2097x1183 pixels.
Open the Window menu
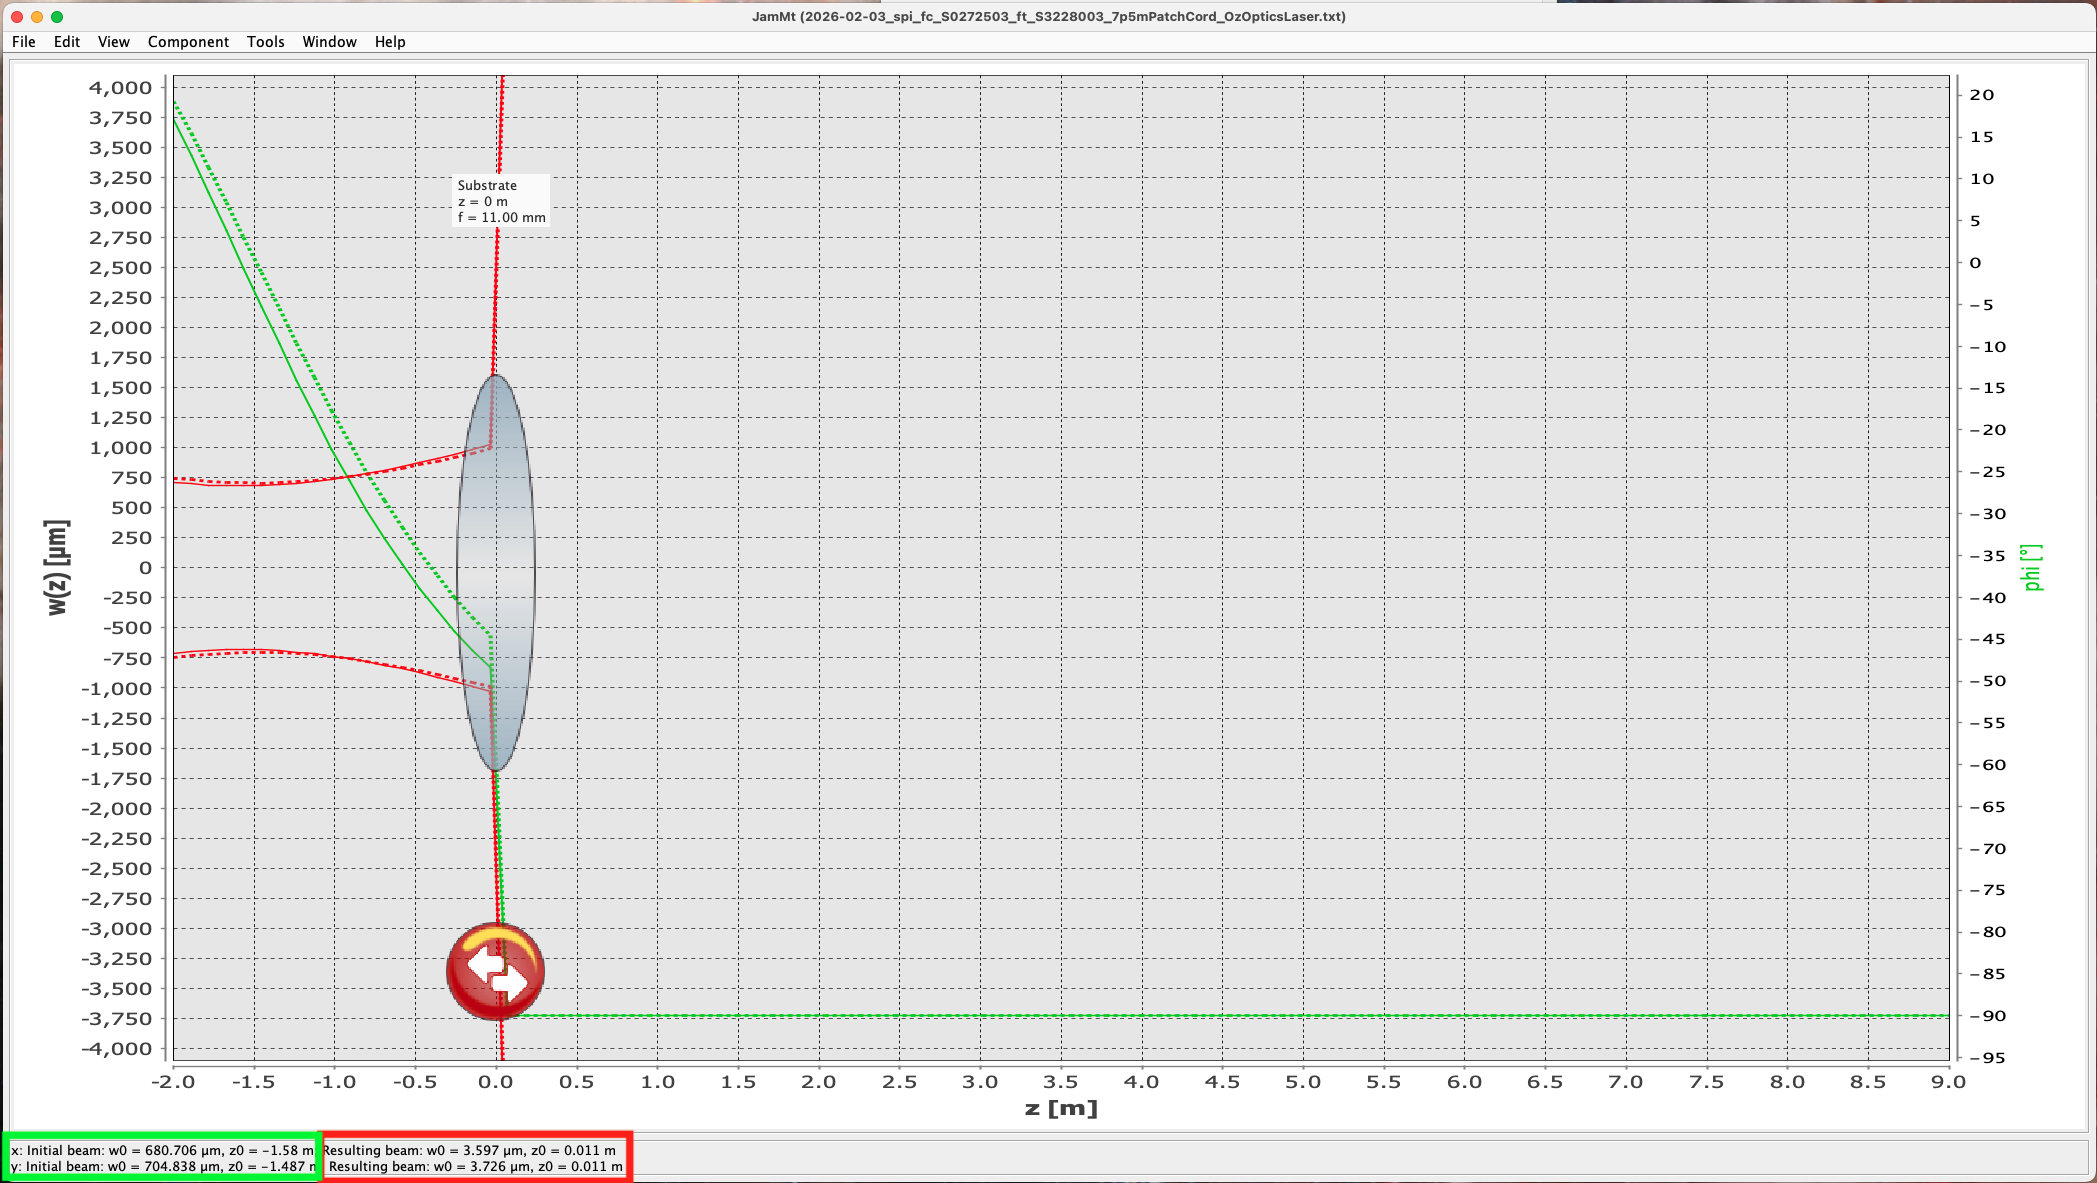[329, 42]
